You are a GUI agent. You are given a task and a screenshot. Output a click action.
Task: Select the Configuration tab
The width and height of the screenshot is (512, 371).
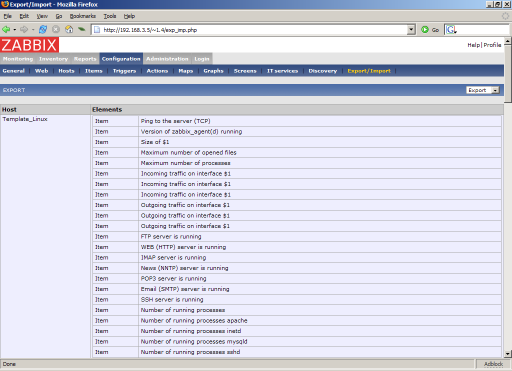click(x=121, y=59)
